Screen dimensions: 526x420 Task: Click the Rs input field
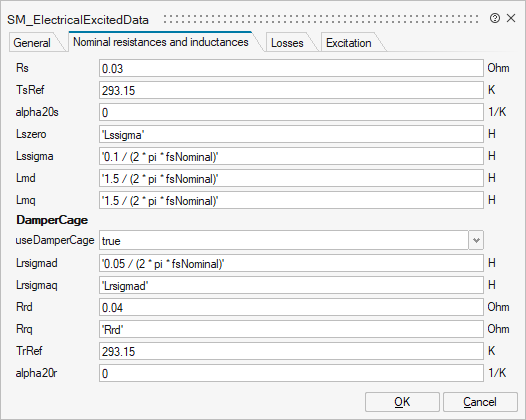click(x=291, y=68)
